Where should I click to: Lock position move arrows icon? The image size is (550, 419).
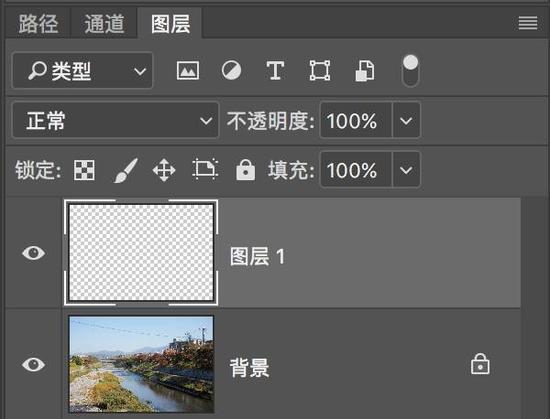[x=164, y=170]
